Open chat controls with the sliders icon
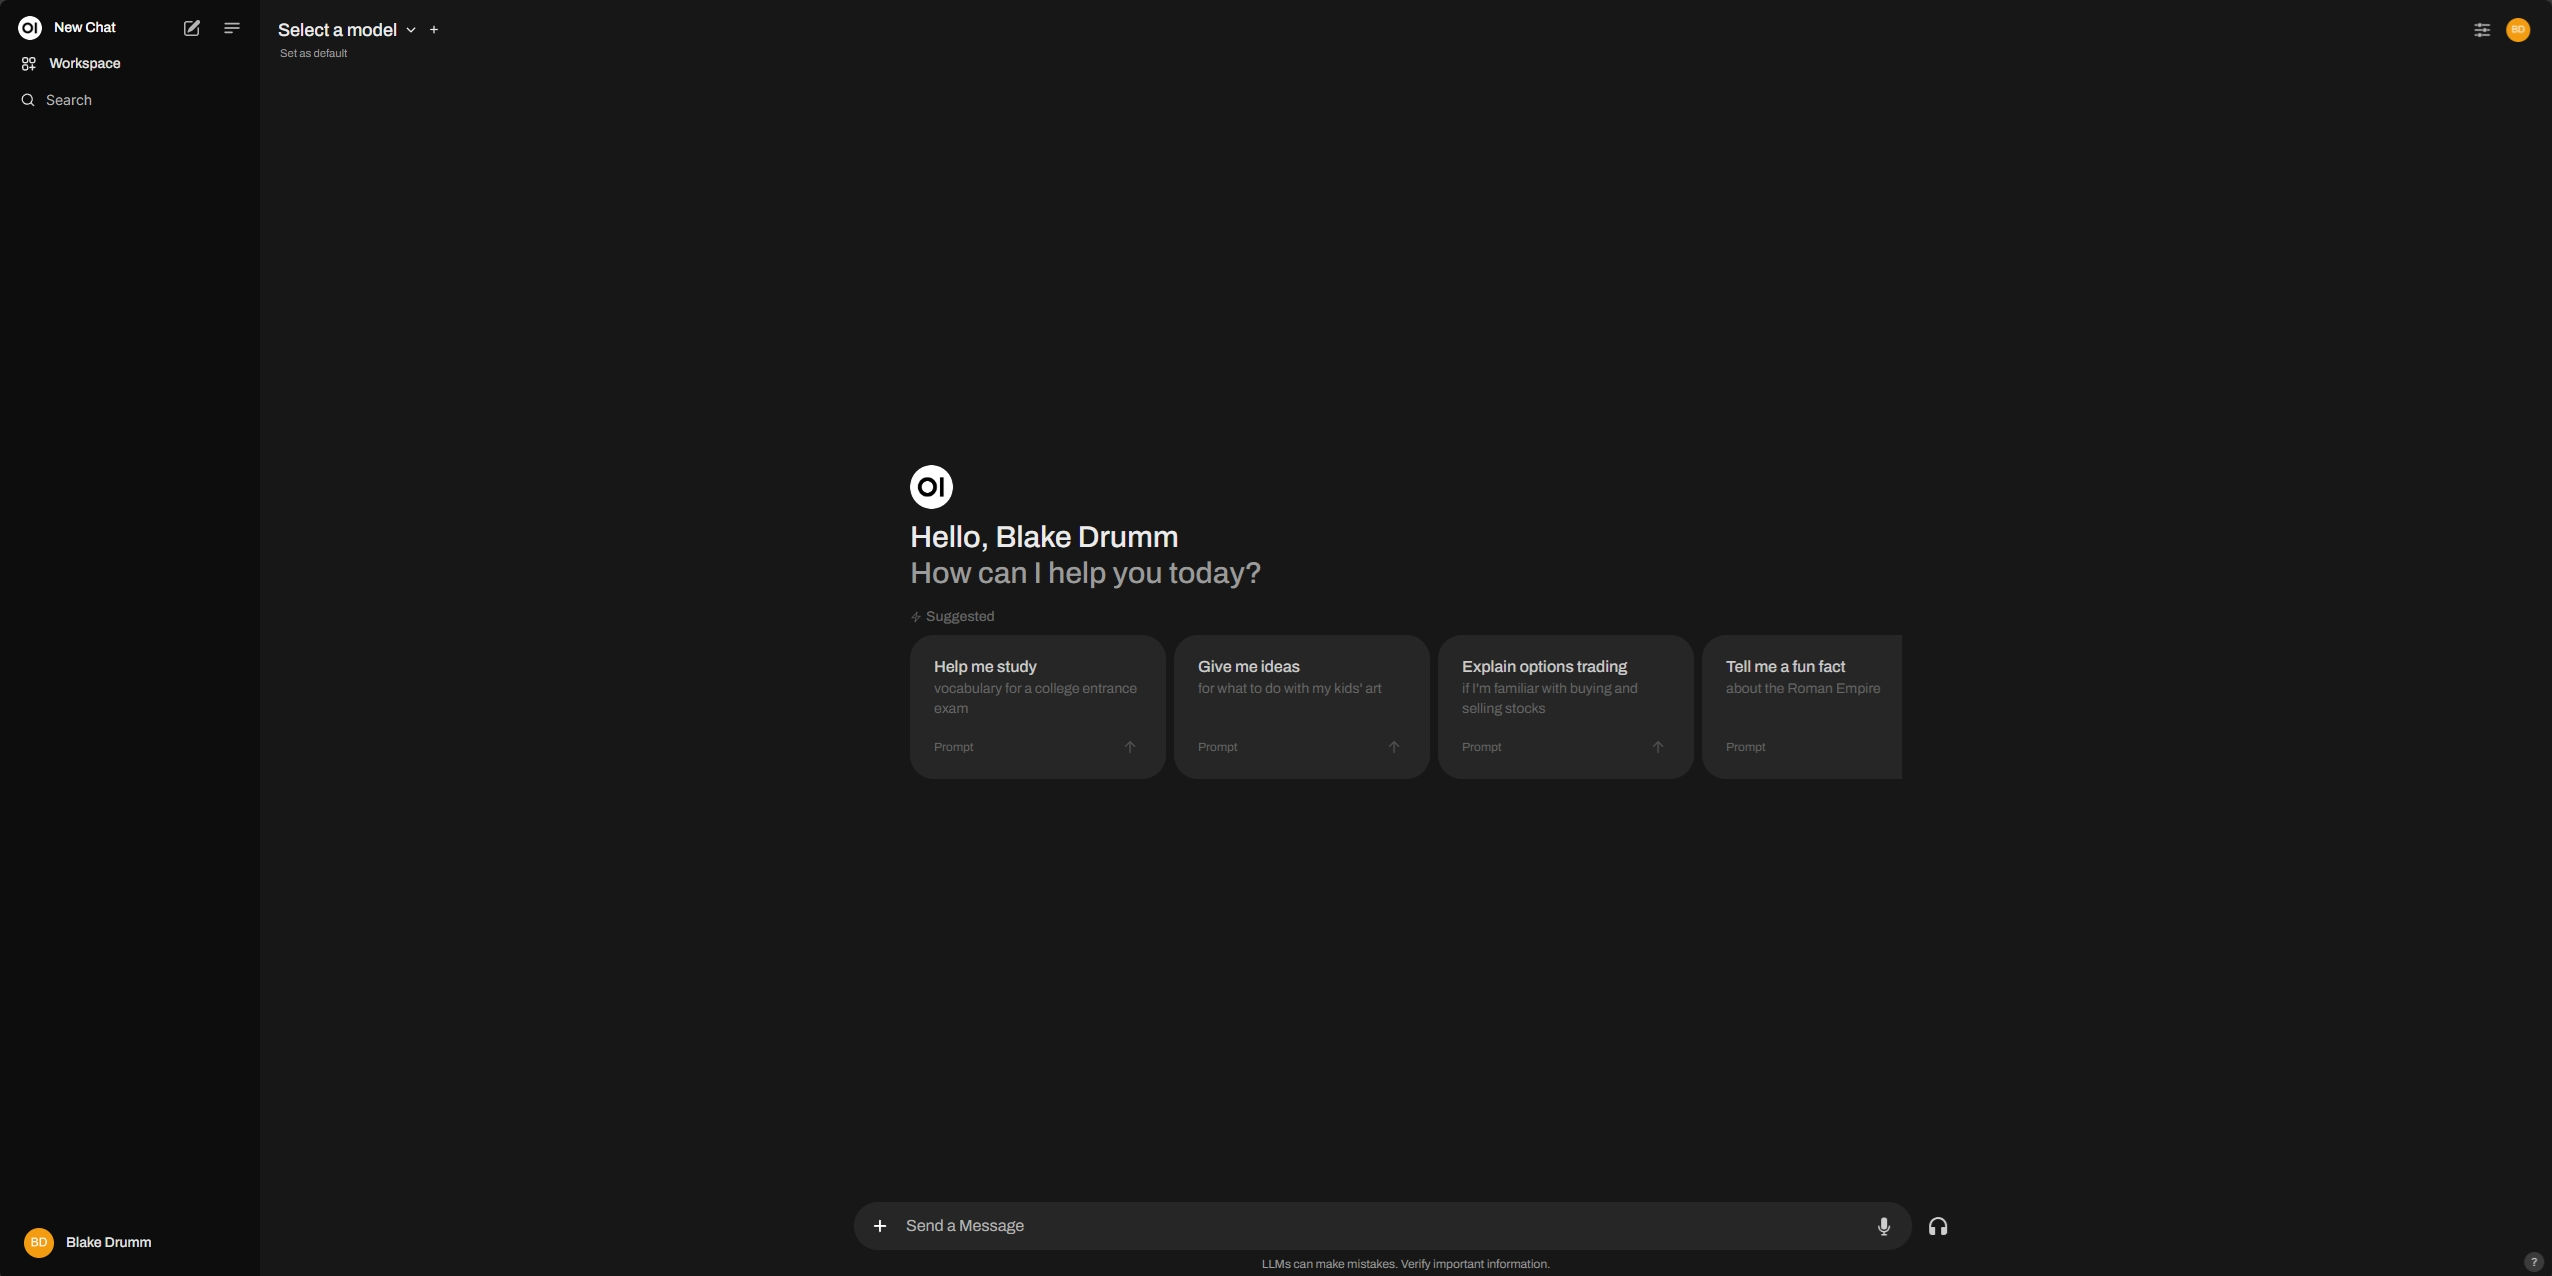 click(2481, 29)
